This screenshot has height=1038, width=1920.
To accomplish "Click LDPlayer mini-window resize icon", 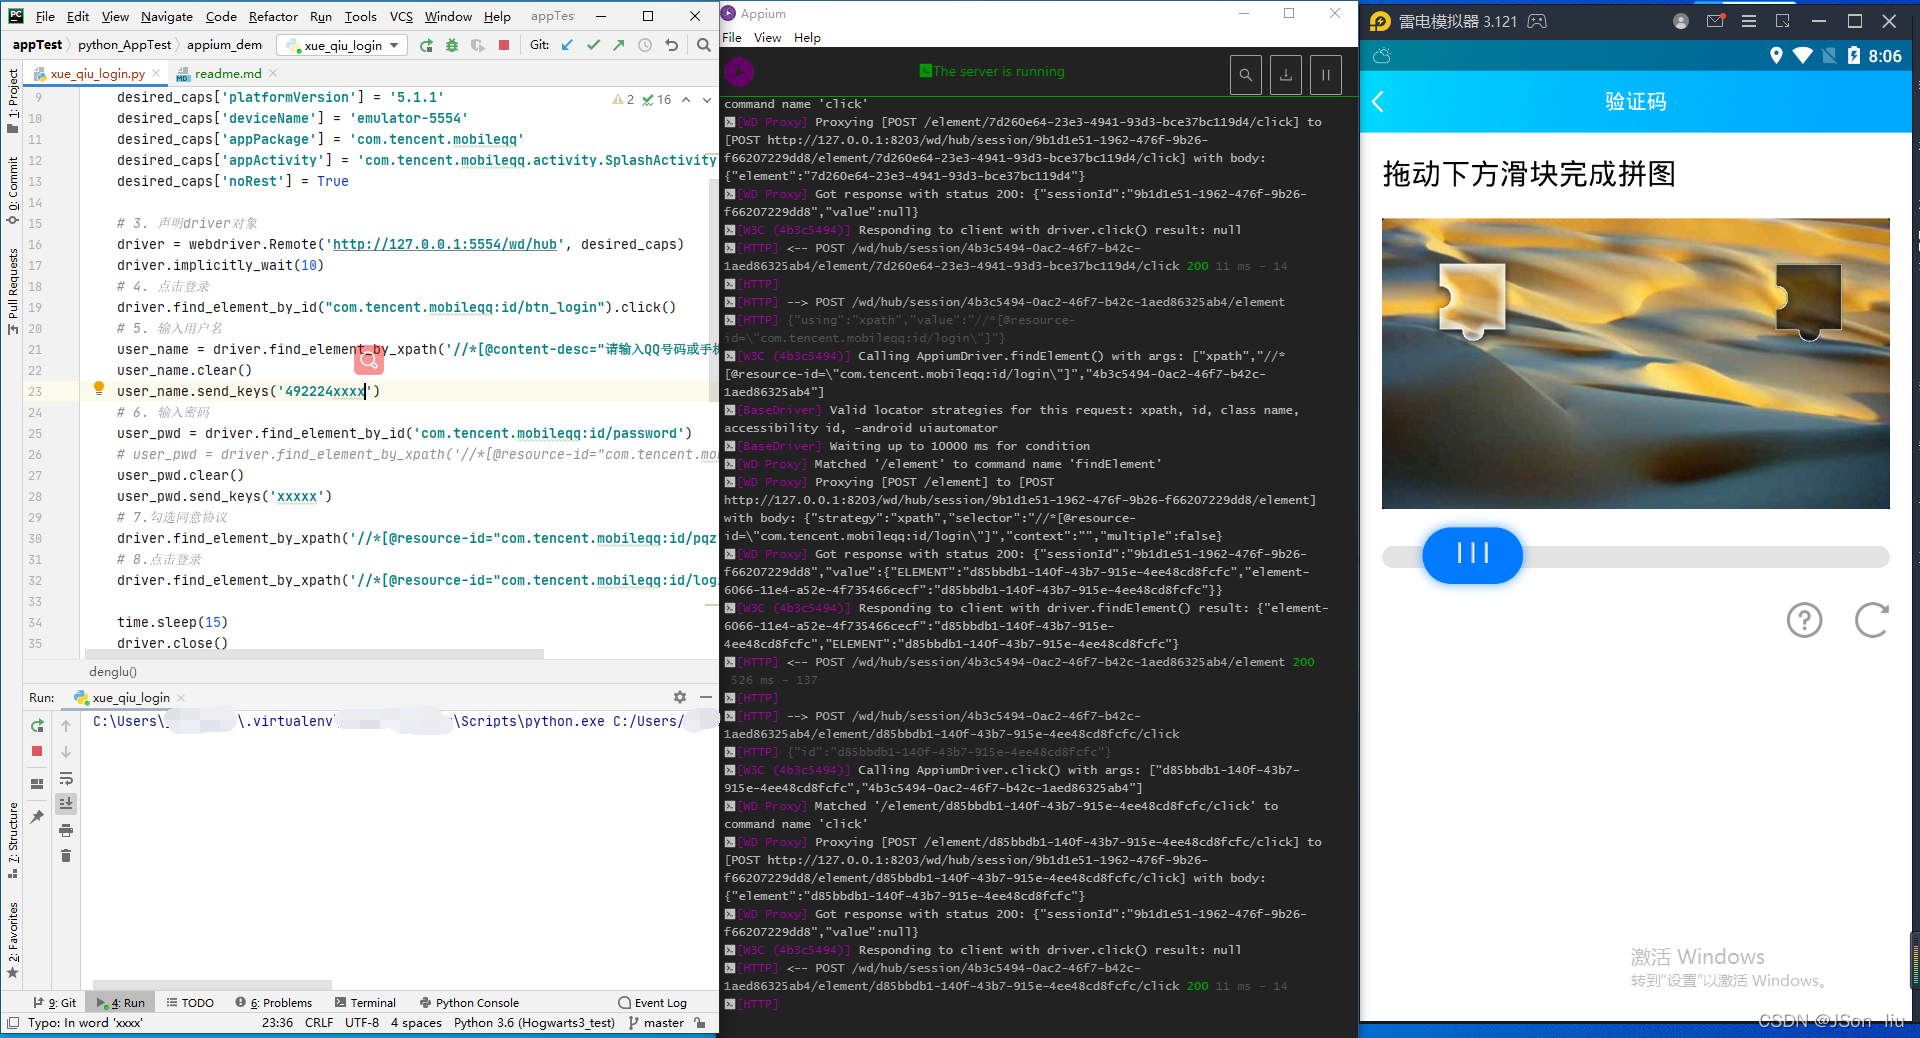I will [x=1783, y=21].
